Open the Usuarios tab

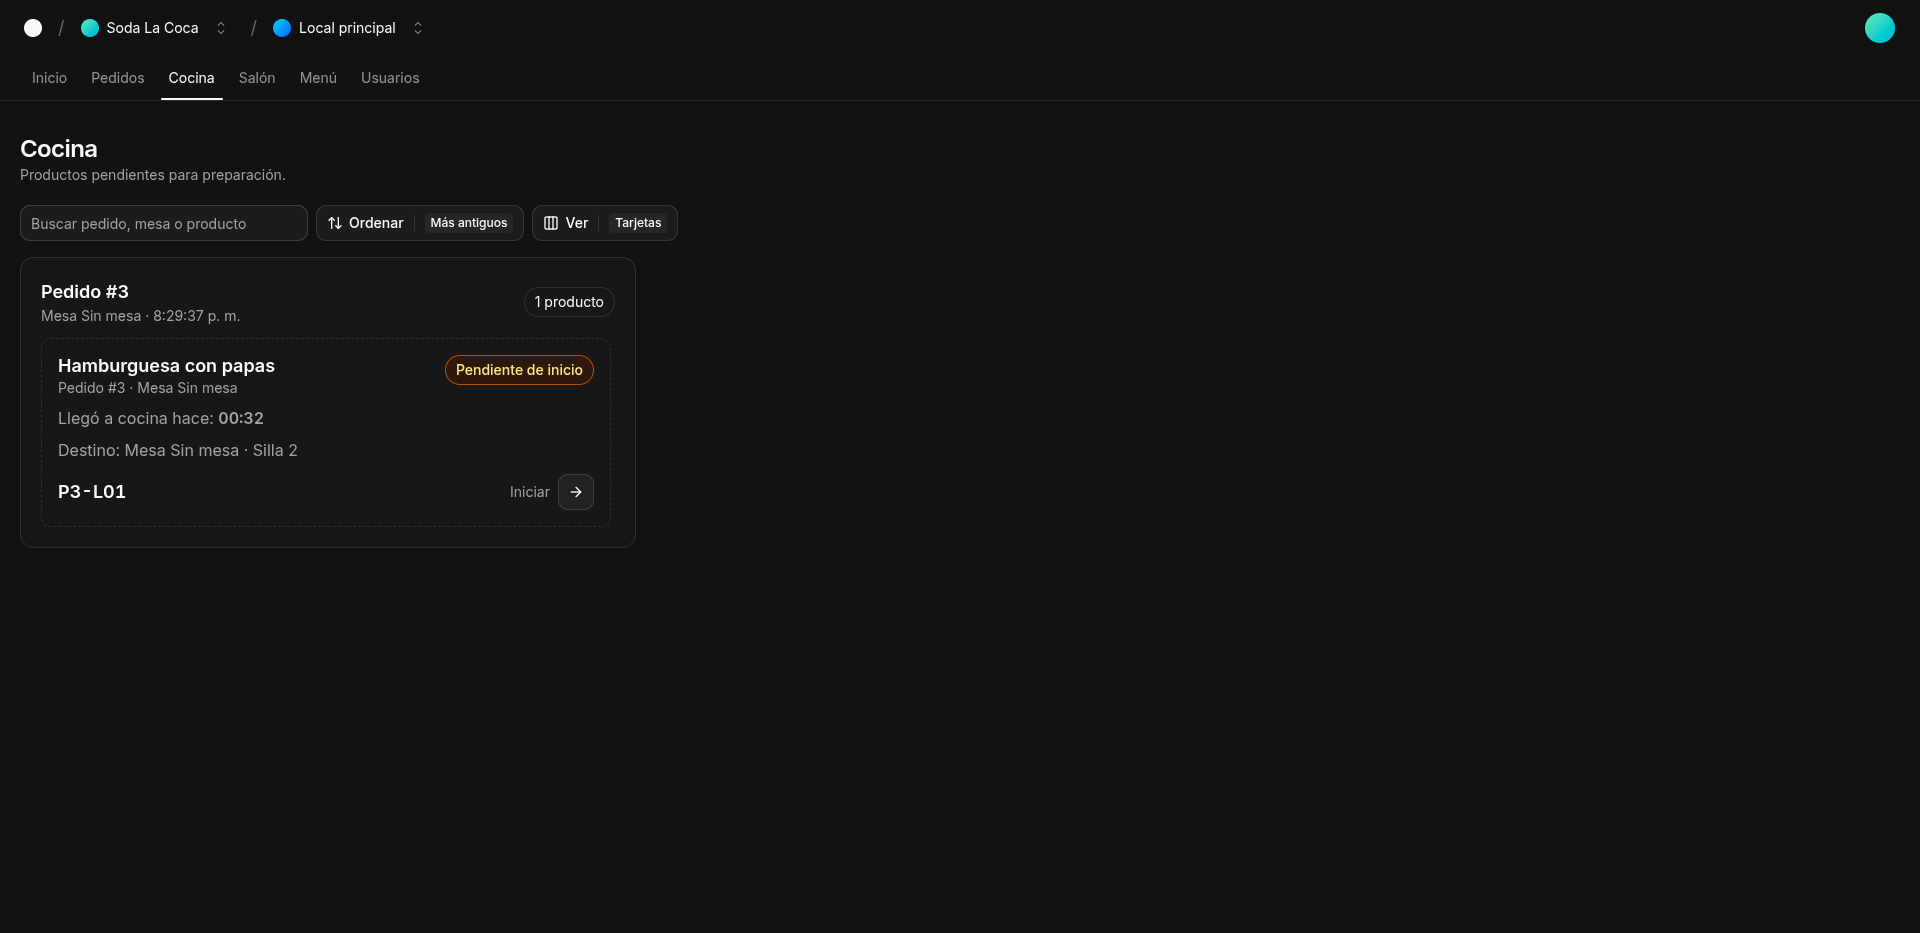click(390, 78)
